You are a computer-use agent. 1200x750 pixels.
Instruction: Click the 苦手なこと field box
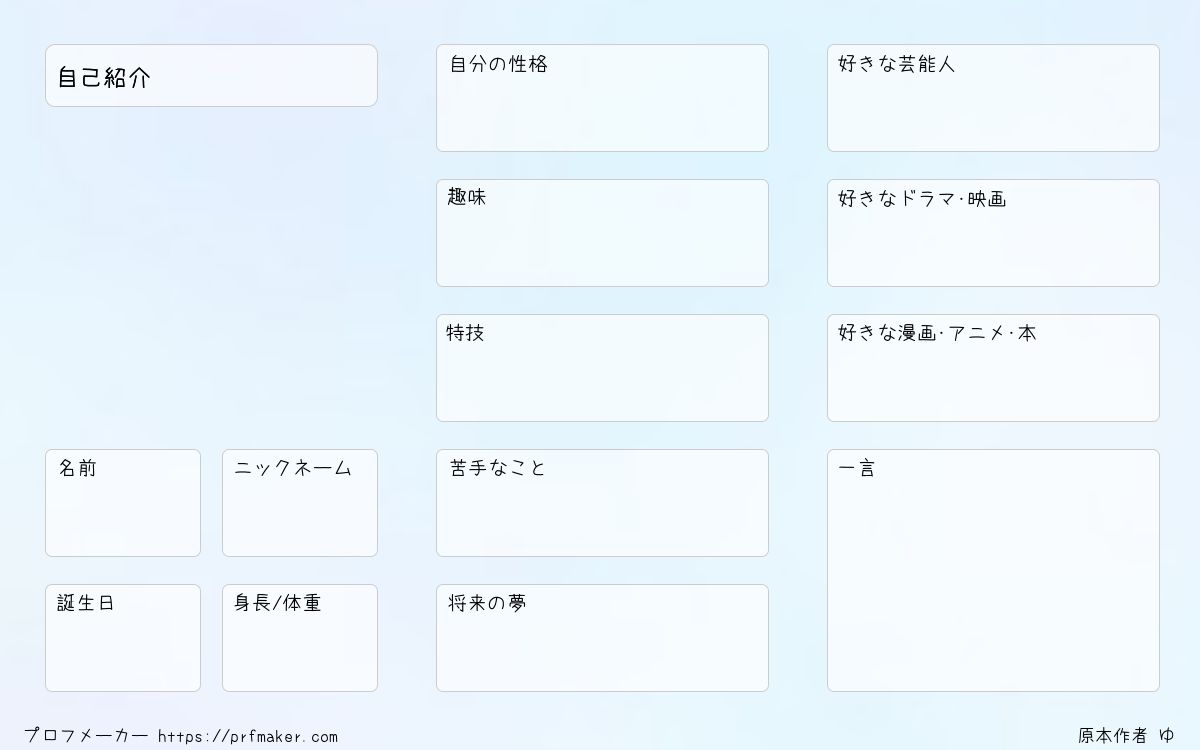(602, 503)
